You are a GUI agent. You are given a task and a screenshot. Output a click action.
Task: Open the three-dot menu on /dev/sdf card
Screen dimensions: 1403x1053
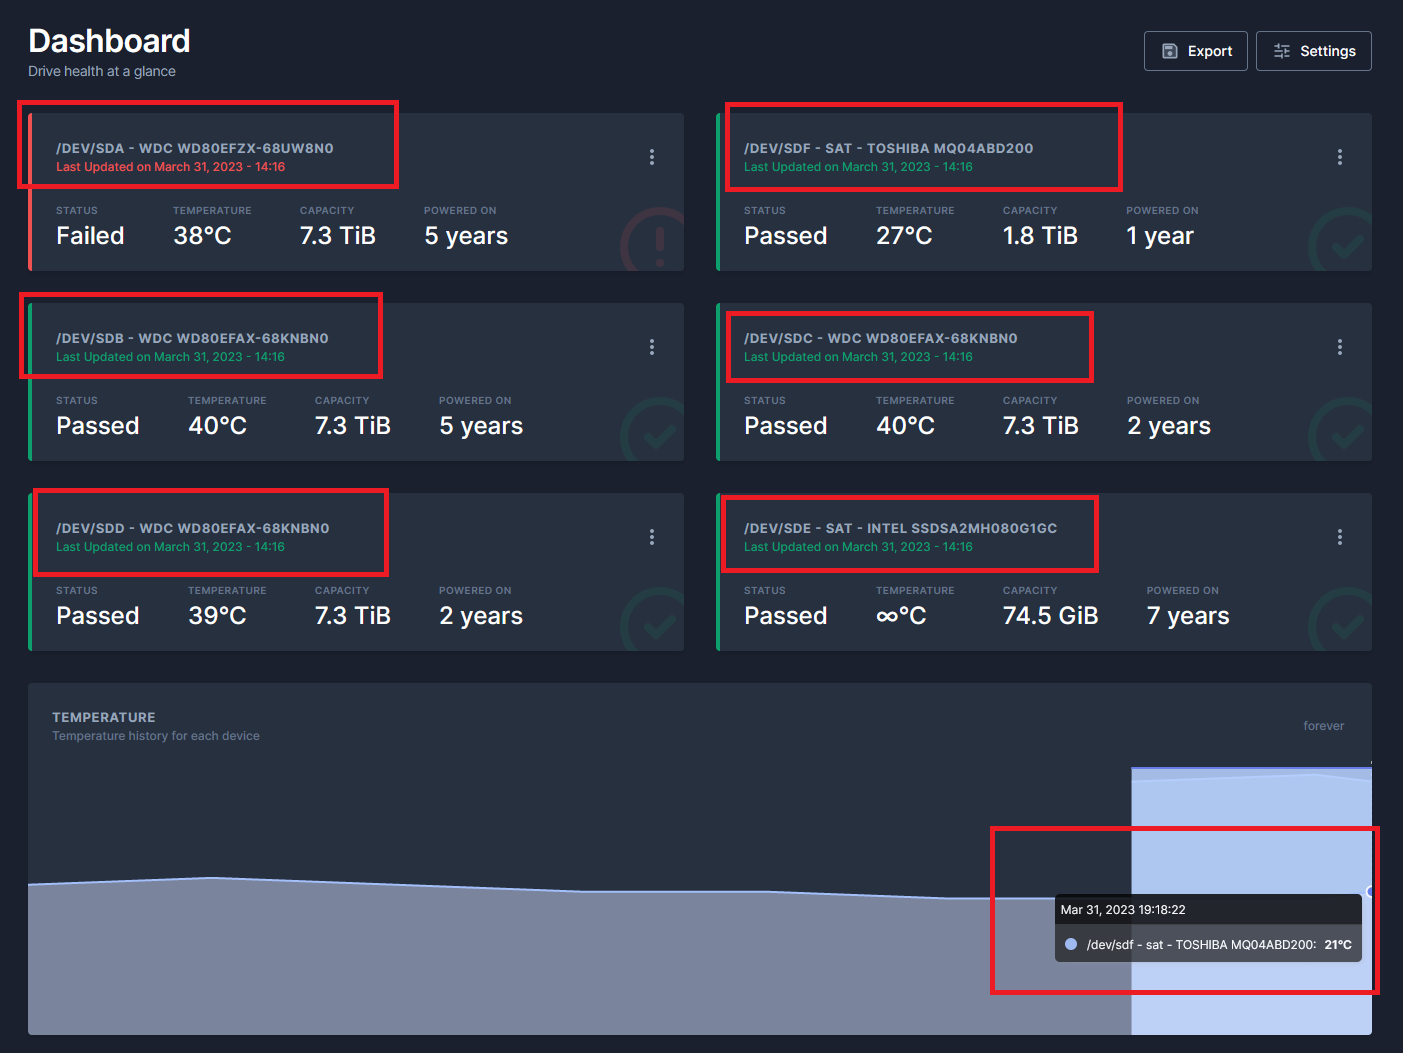pos(1340,157)
